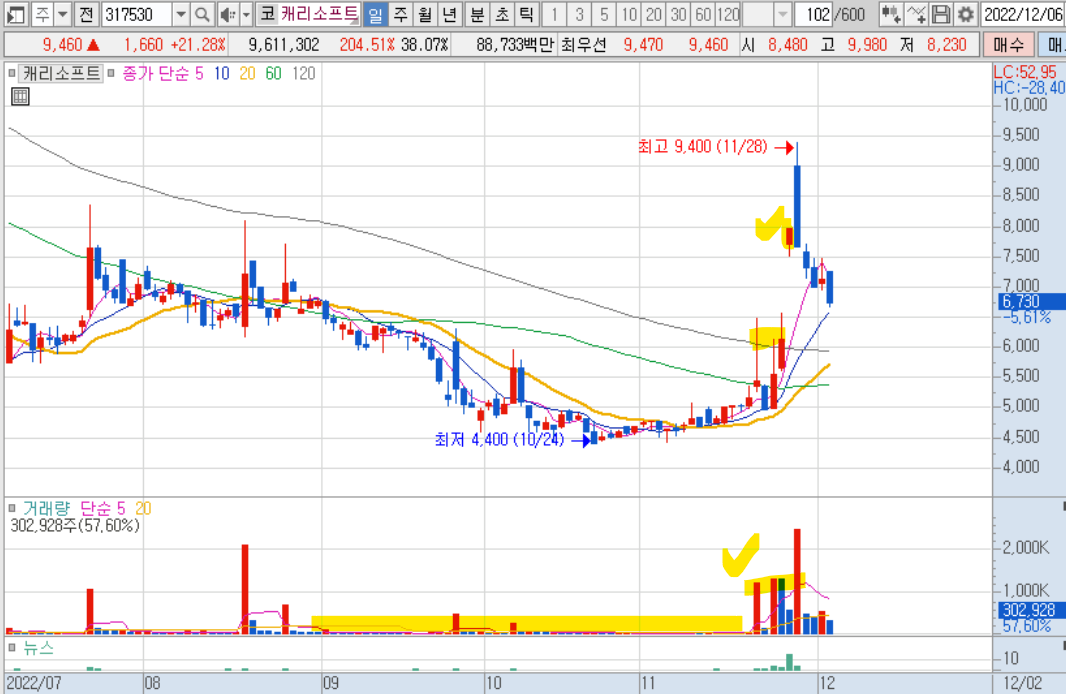1066x694 pixels.
Task: Select interval 120 button
Action: click(728, 14)
